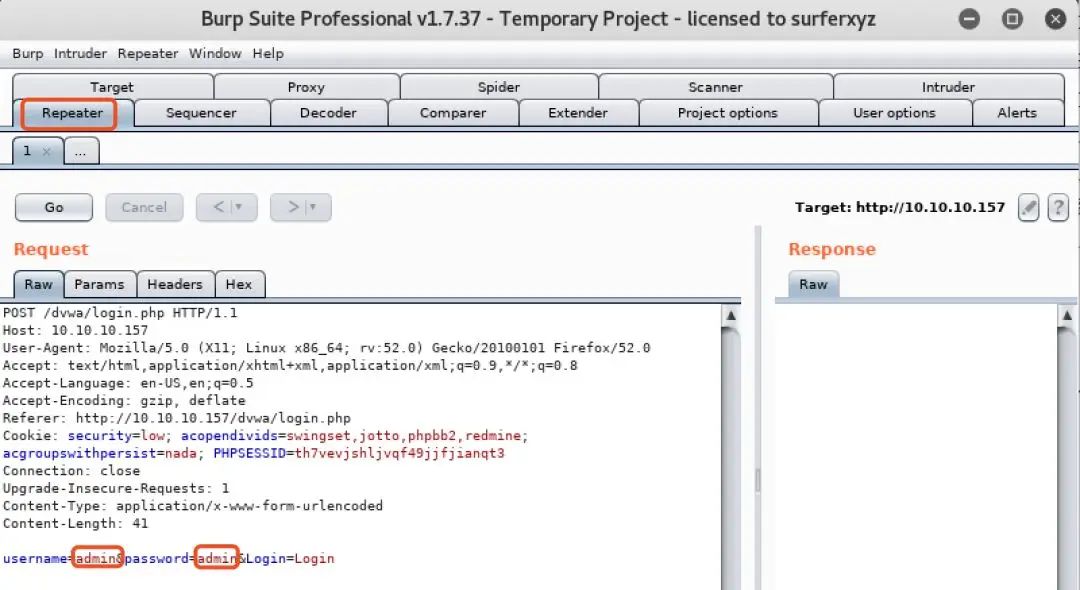This screenshot has width=1080, height=590.
Task: Click the Login=Login parameter
Action: (290, 558)
